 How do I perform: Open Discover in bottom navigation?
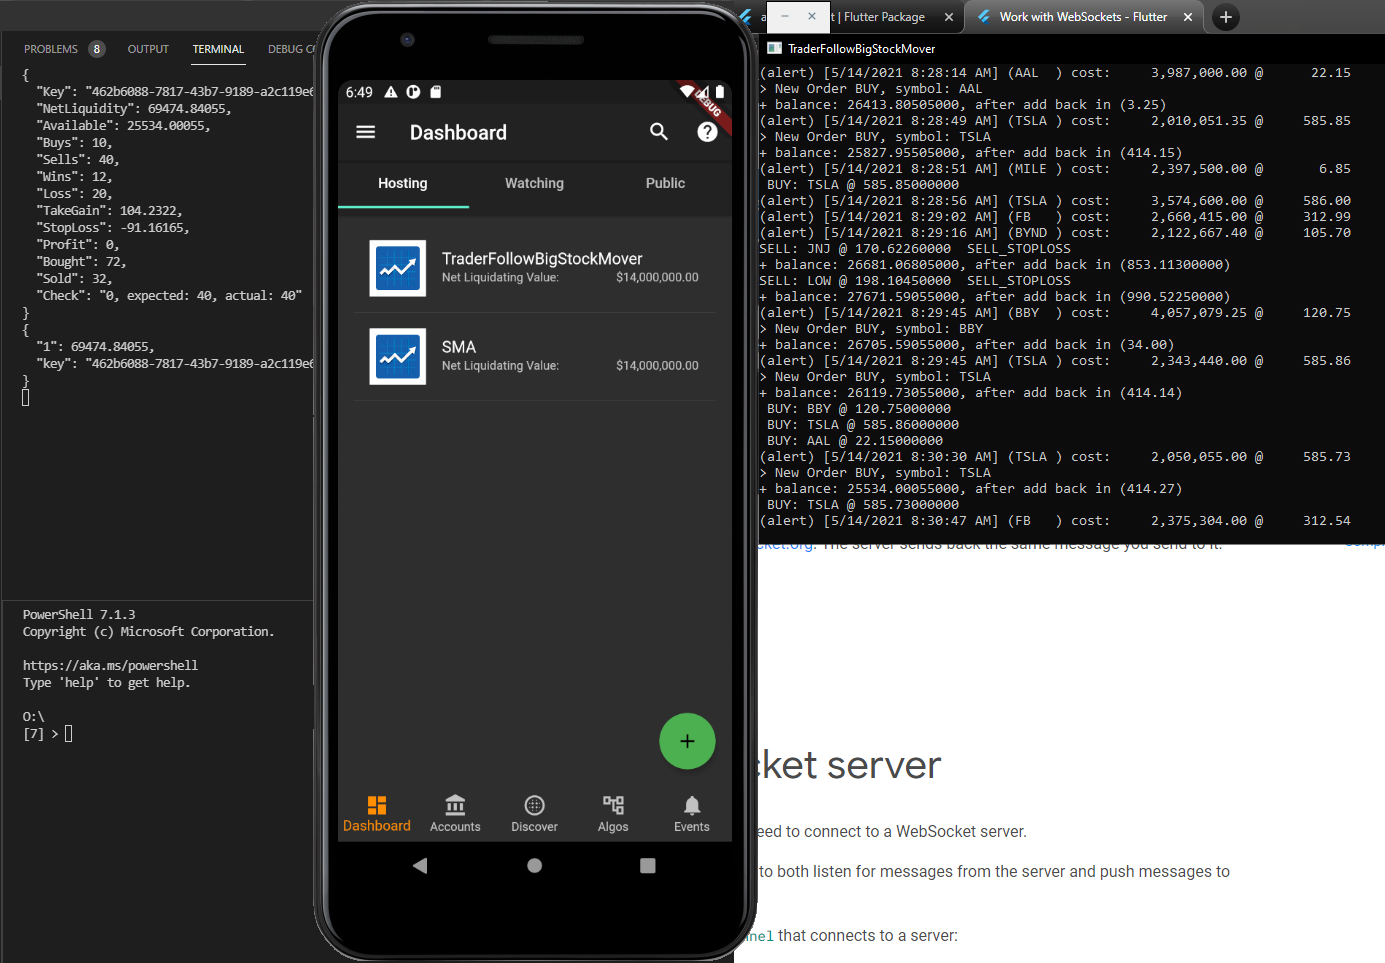coord(535,814)
